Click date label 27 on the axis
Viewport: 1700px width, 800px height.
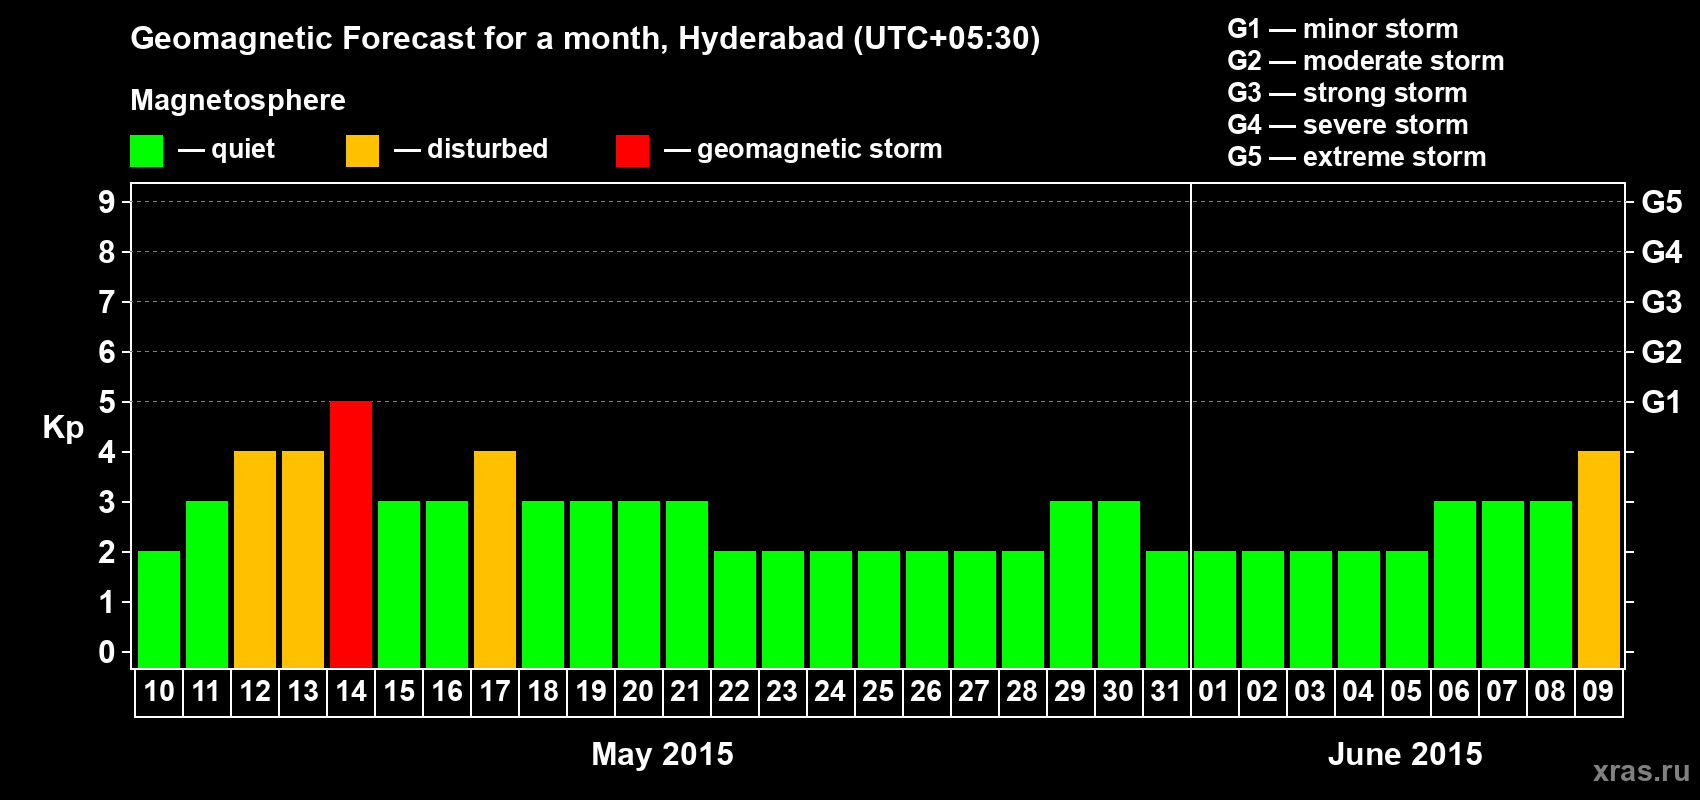(x=975, y=692)
